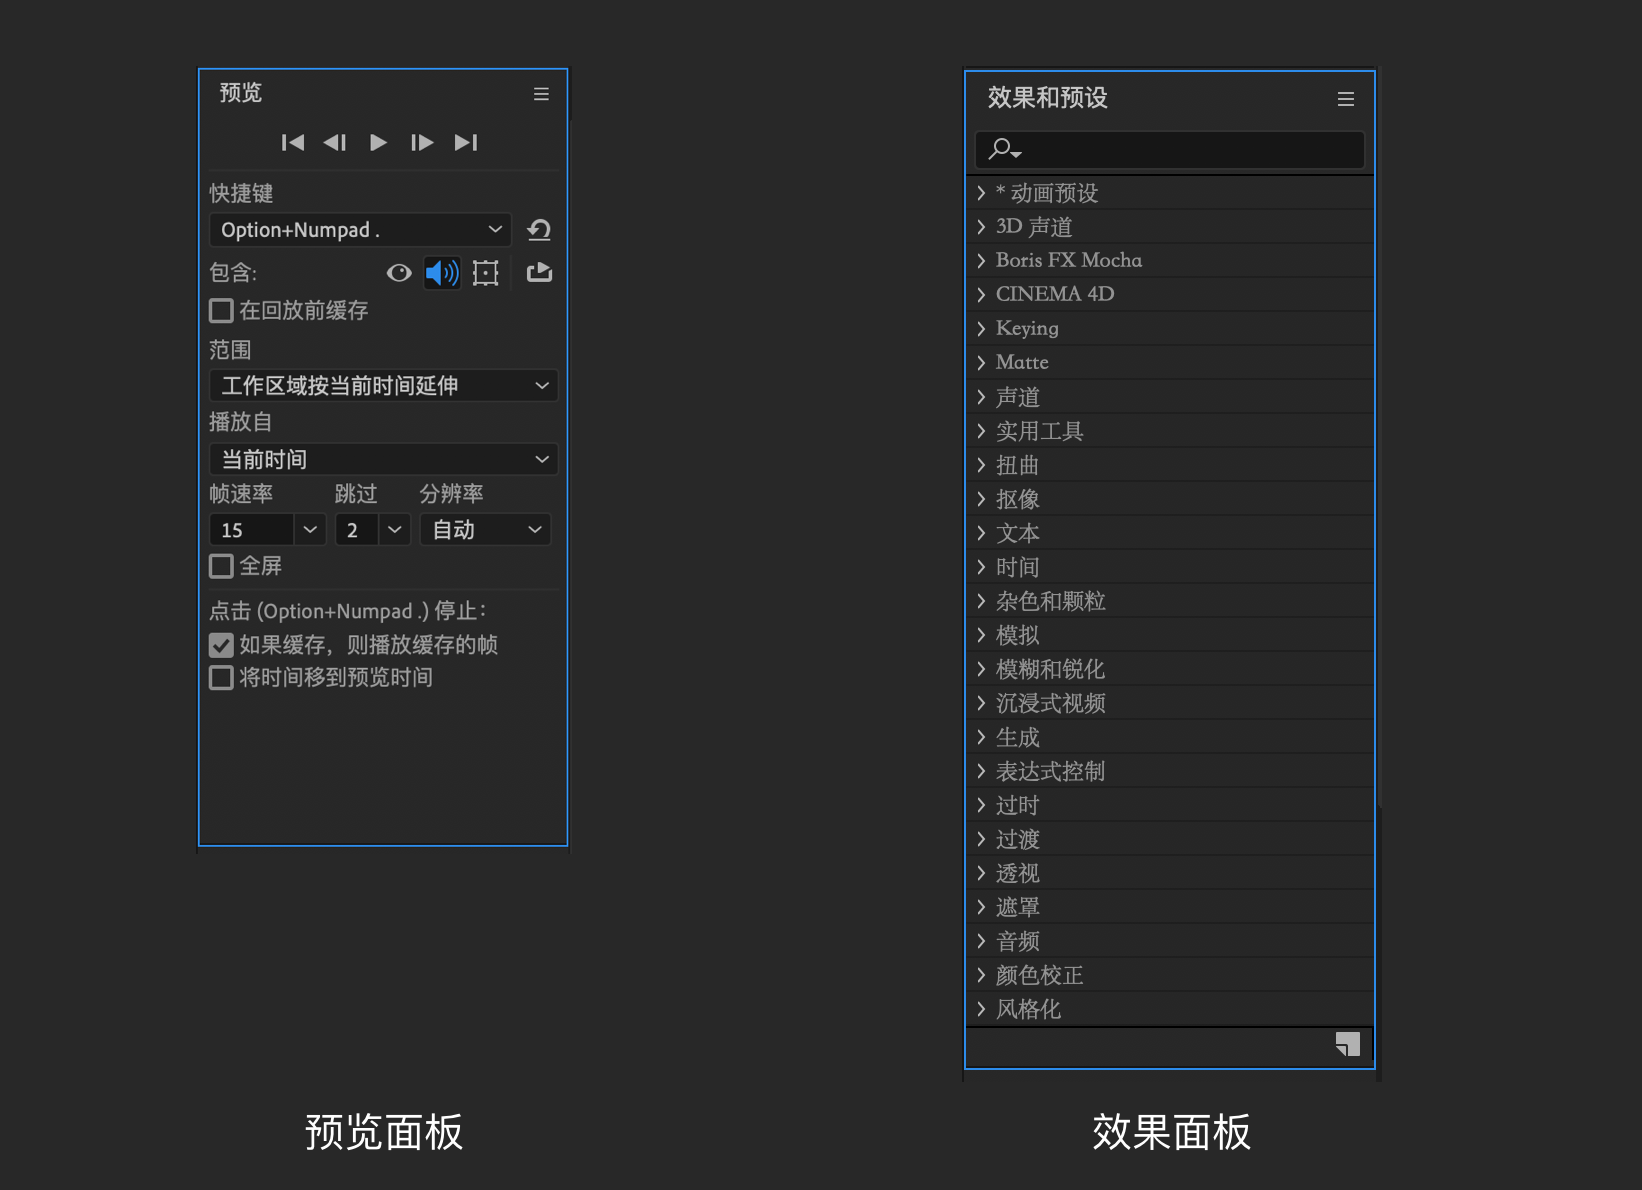This screenshot has width=1642, height=1190.
Task: Step forward one frame in preview
Action: click(422, 143)
